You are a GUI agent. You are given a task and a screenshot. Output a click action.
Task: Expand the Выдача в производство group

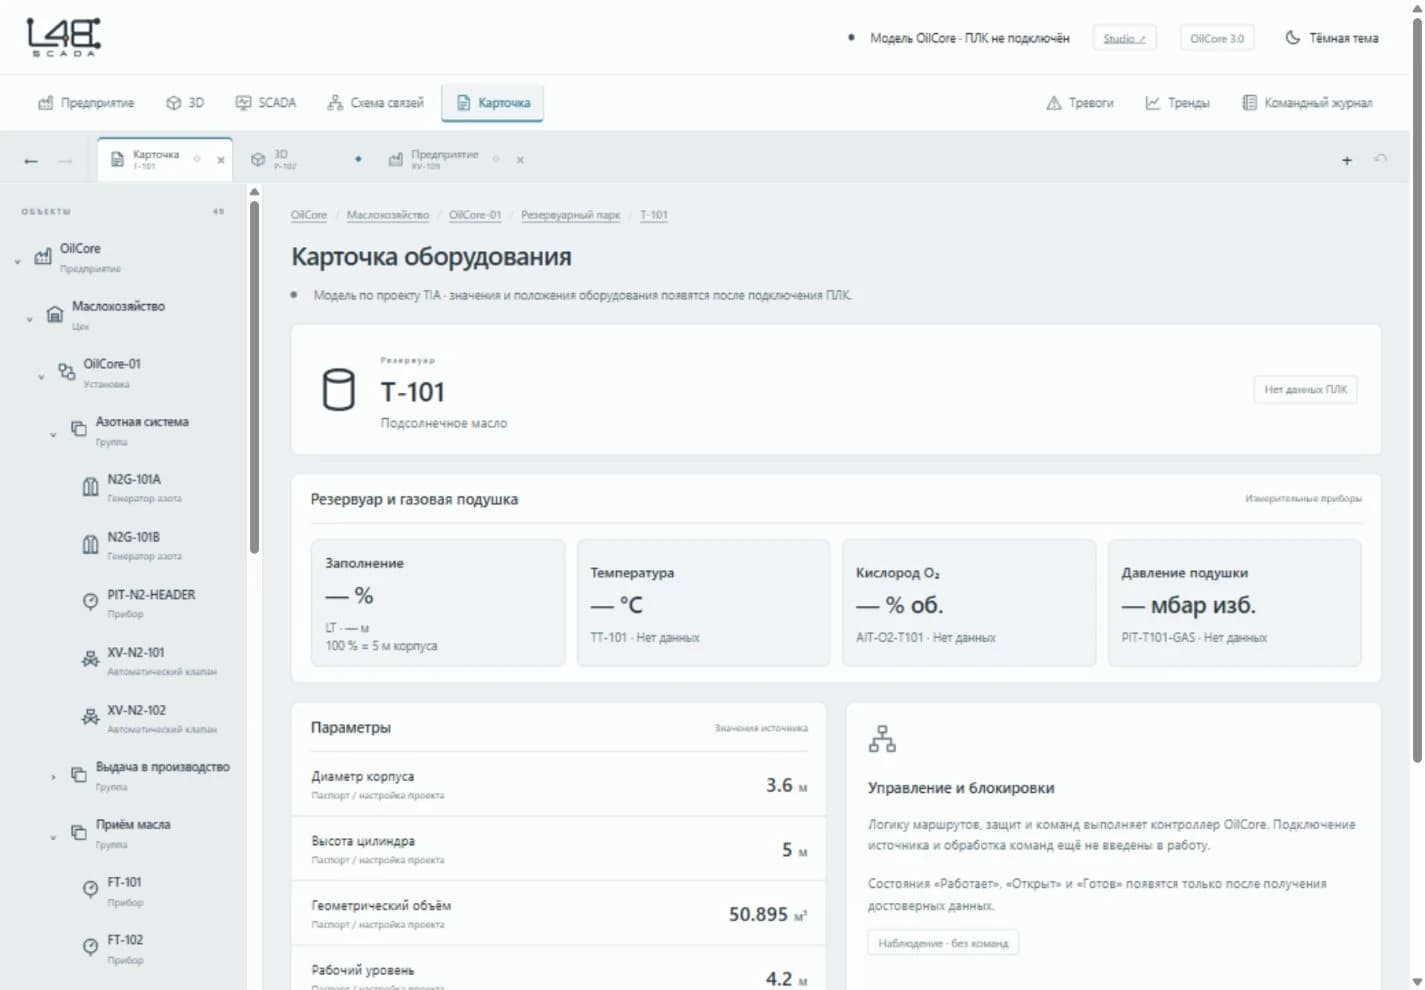[x=53, y=777]
